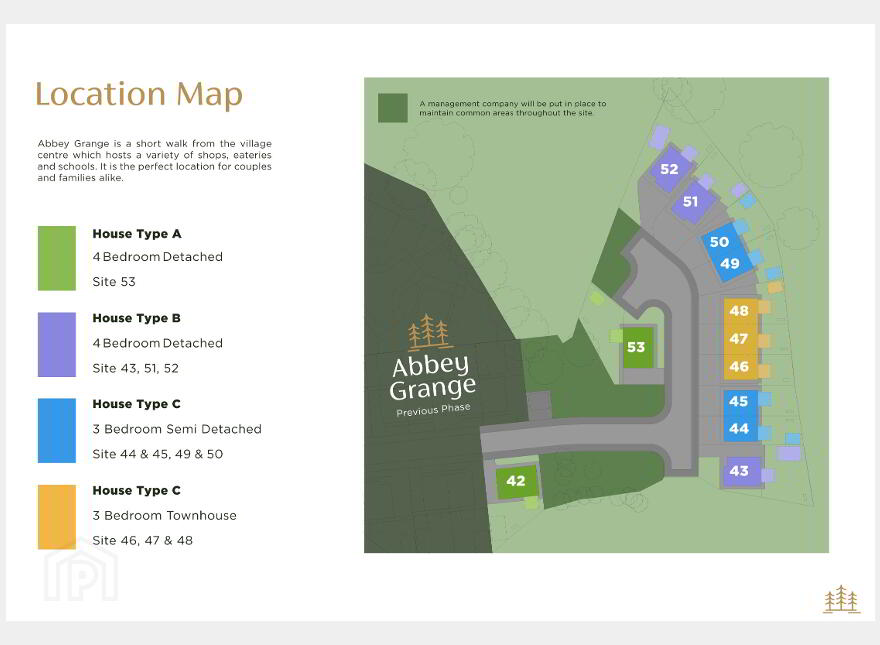Click '4 Bedroom Detached' under Type B
The width and height of the screenshot is (880, 645).
158,344
